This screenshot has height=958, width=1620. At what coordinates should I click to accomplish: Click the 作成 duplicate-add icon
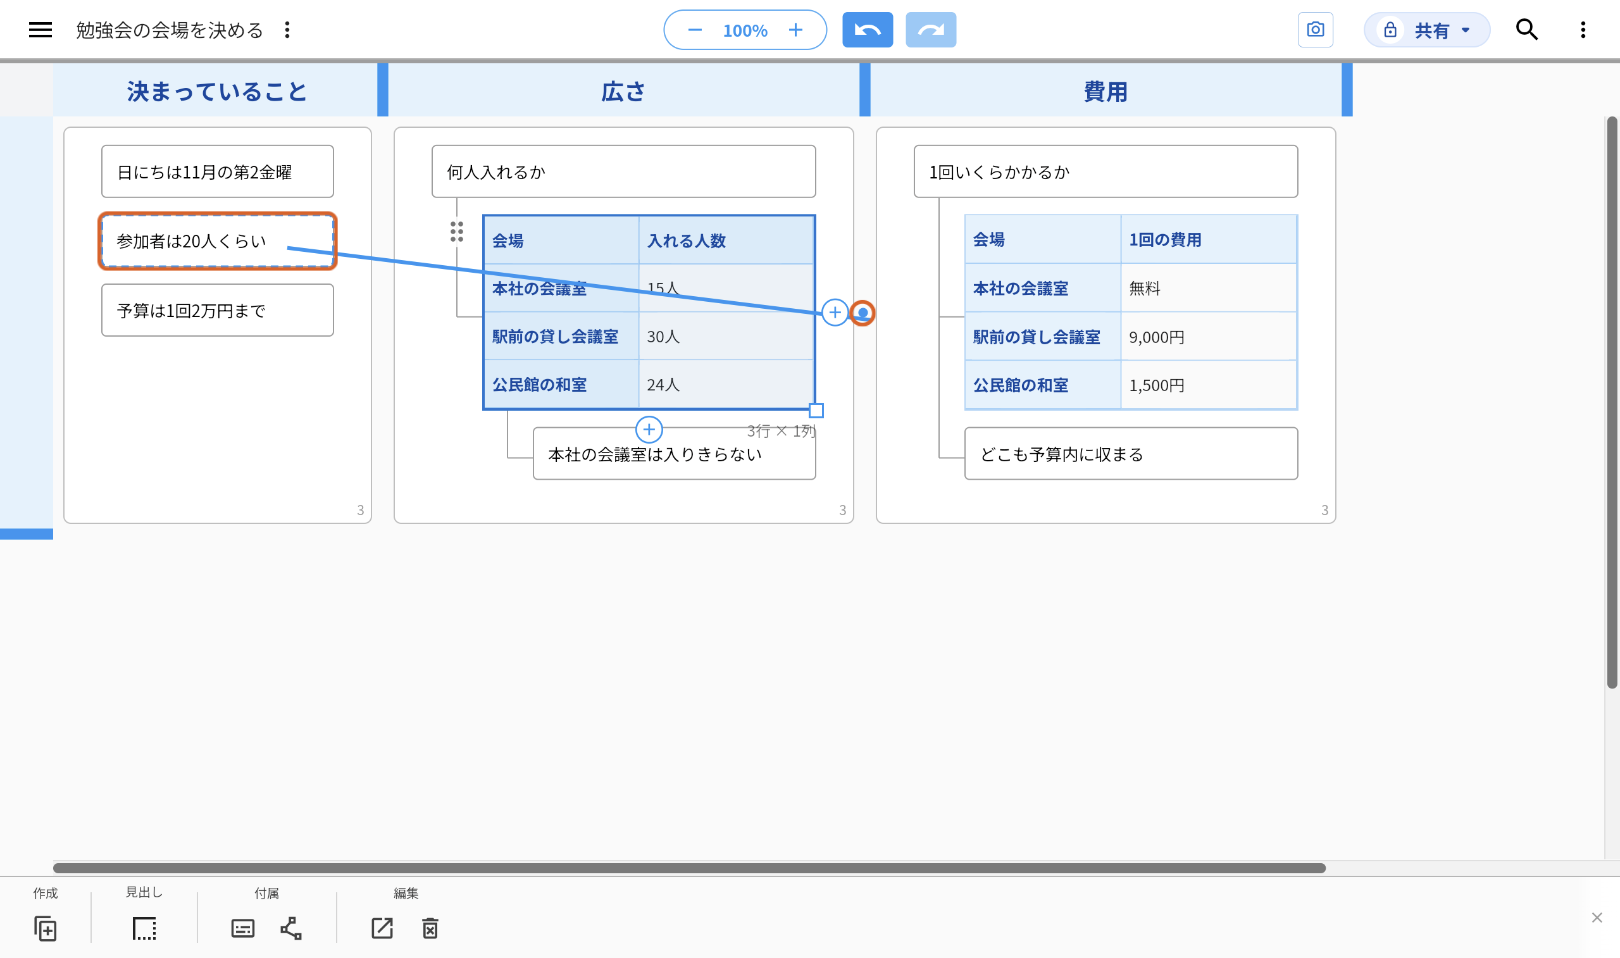tap(45, 928)
